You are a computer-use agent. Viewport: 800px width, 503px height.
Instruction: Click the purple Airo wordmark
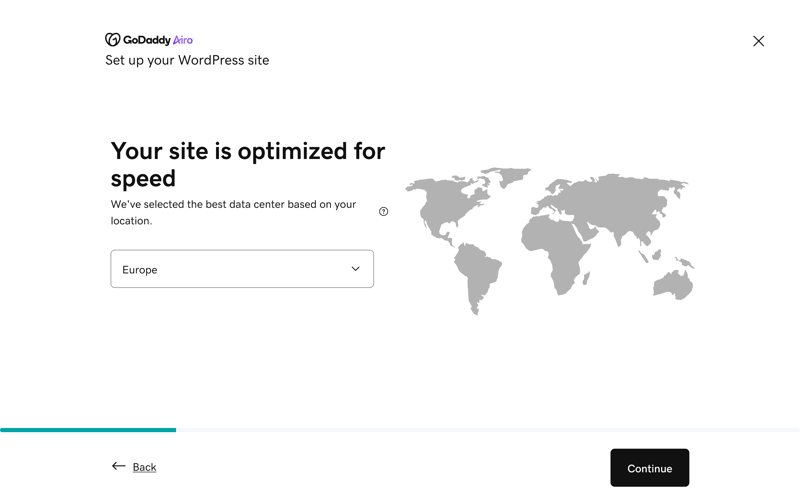[x=183, y=40]
